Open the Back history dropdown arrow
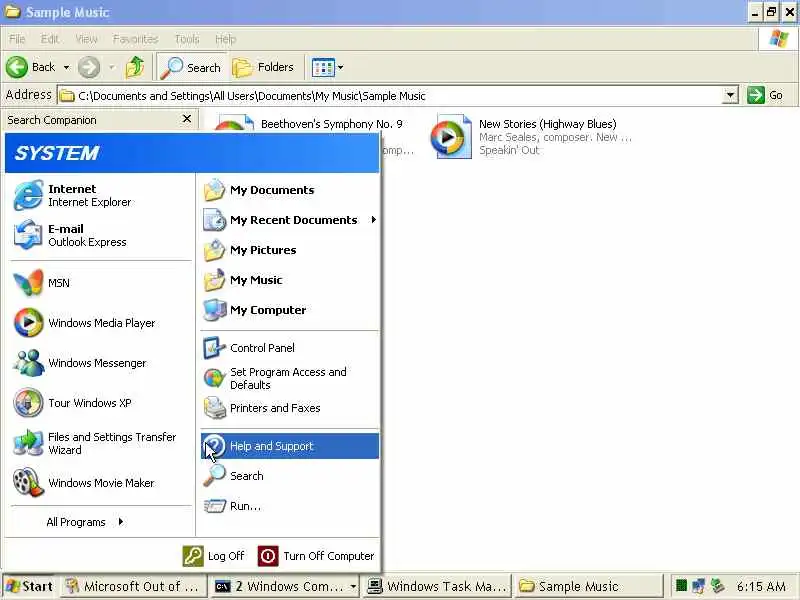 [x=66, y=67]
